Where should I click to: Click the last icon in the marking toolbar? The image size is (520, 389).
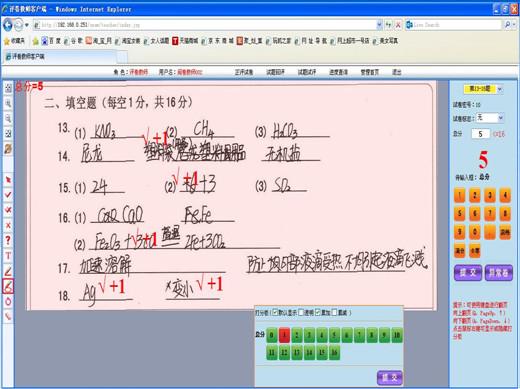[8, 316]
